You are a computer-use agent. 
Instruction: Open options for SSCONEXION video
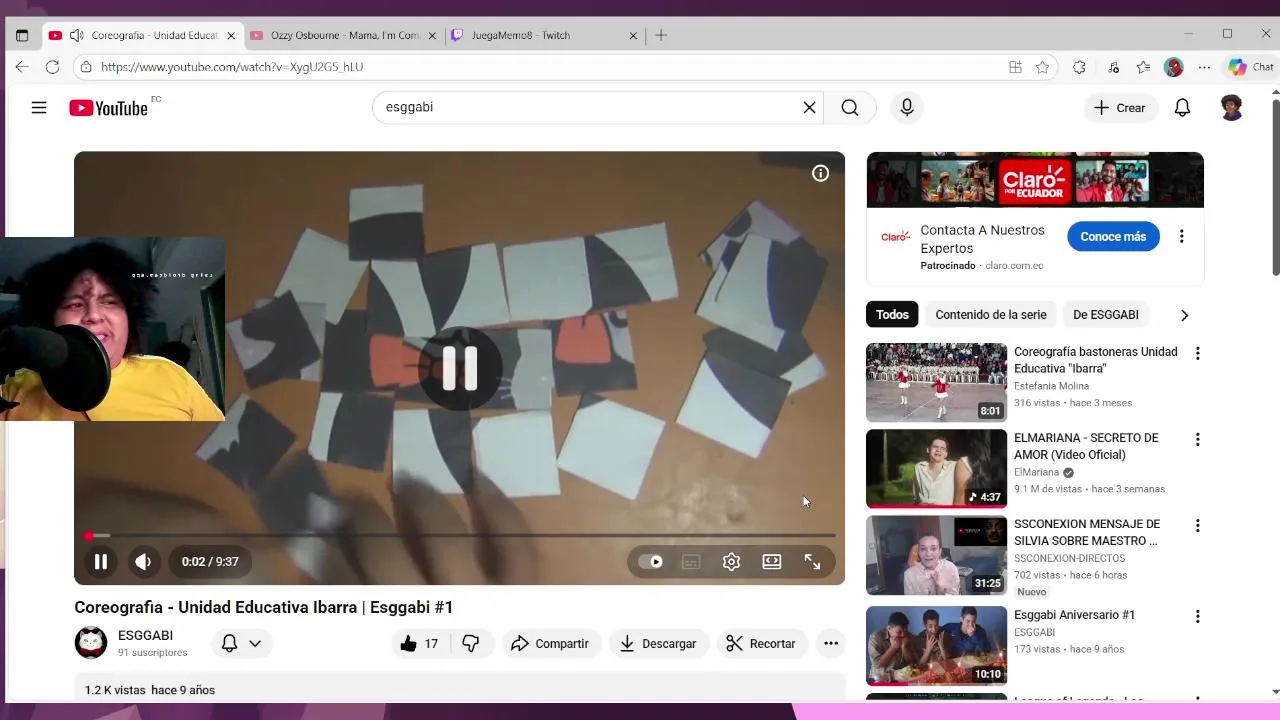[1197, 526]
